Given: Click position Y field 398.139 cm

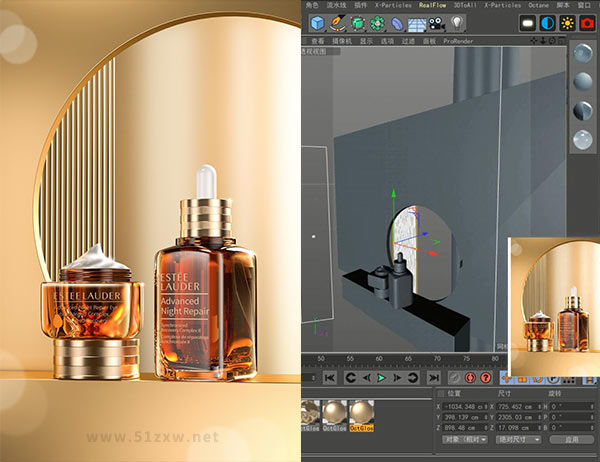Looking at the screenshot, I should (465, 417).
